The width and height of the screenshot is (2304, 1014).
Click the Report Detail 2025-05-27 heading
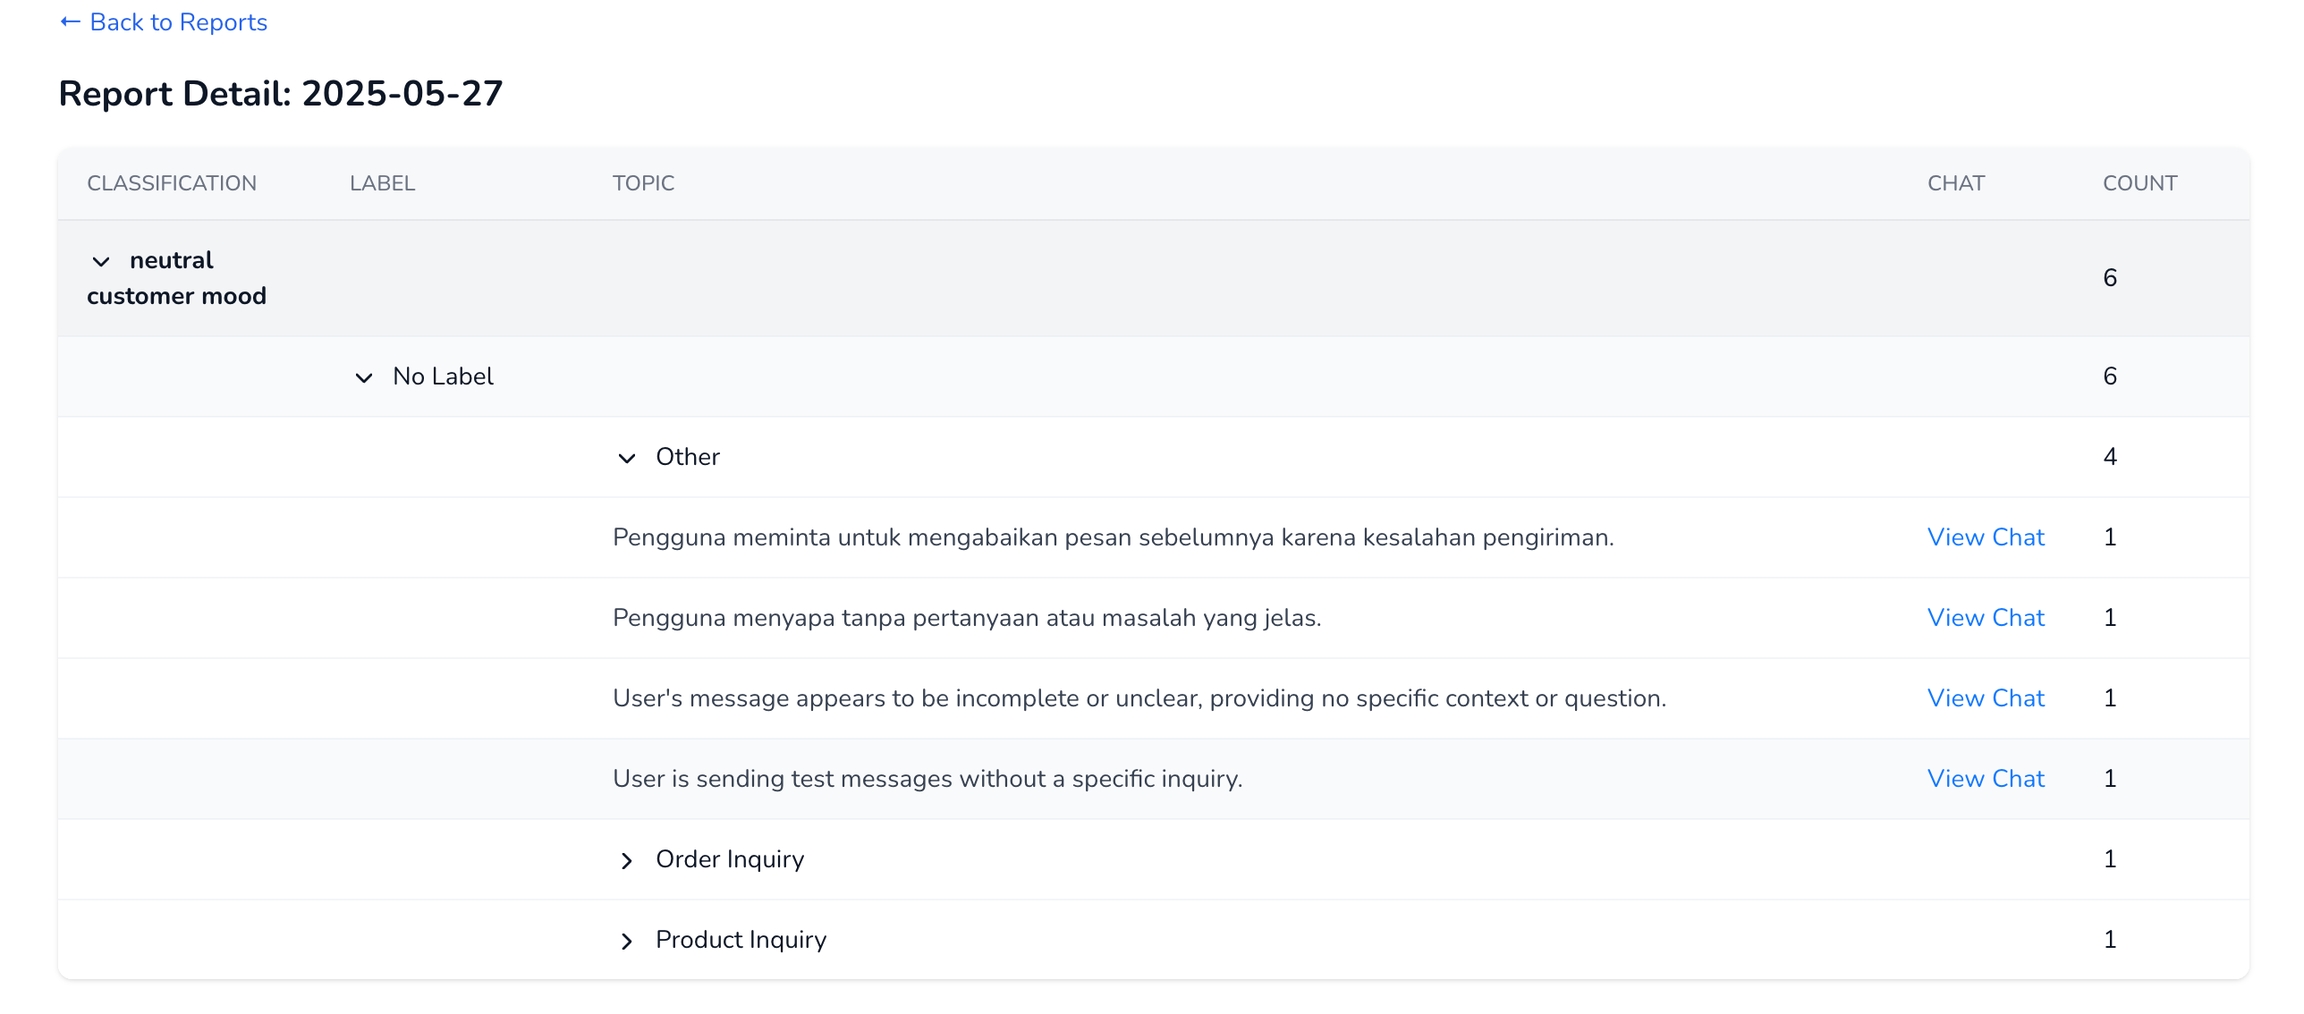[x=281, y=93]
